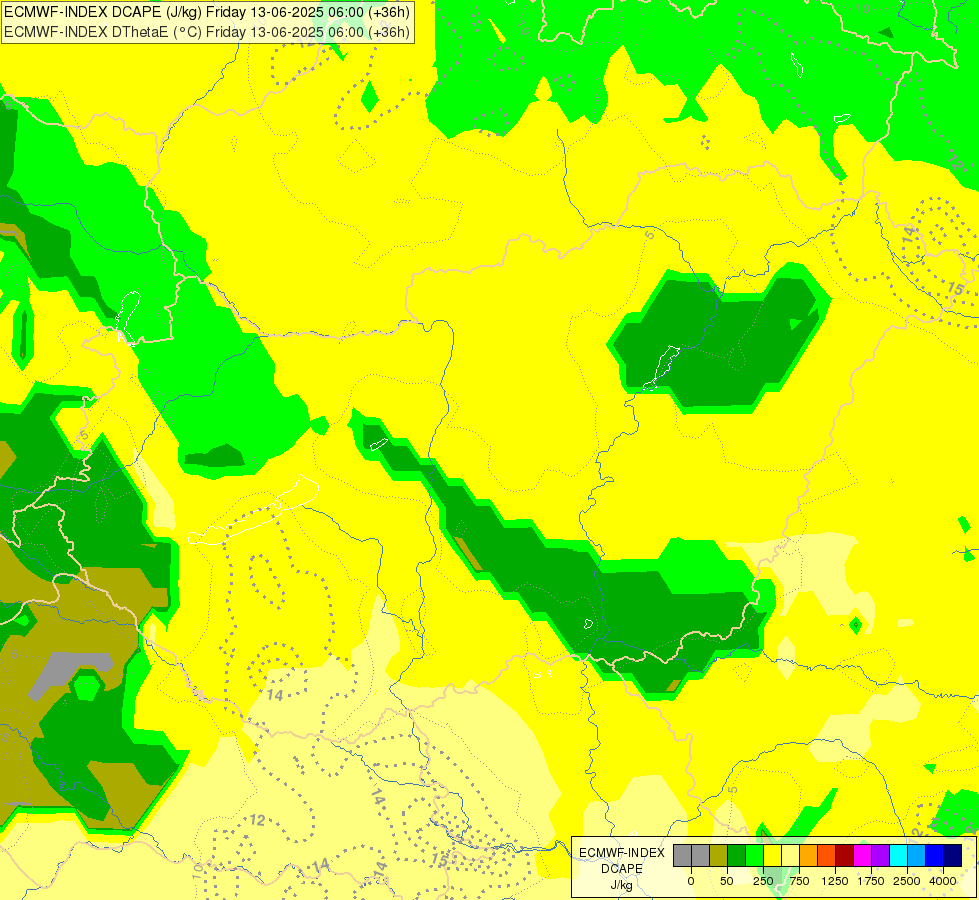The width and height of the screenshot is (979, 900).
Task: Click the gray swatch between 0 and 50
Action: click(x=701, y=855)
